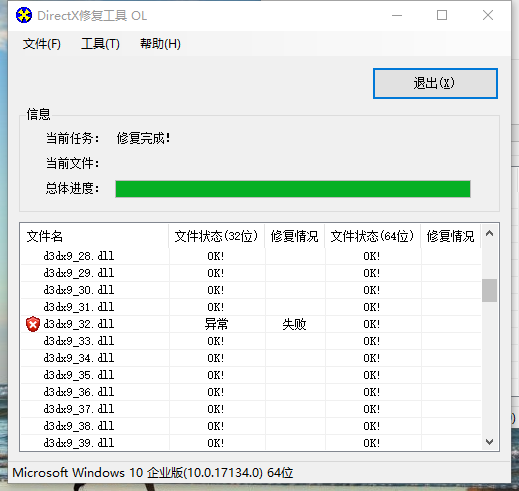Click the red error shield icon
This screenshot has width=519, height=491.
[x=33, y=324]
